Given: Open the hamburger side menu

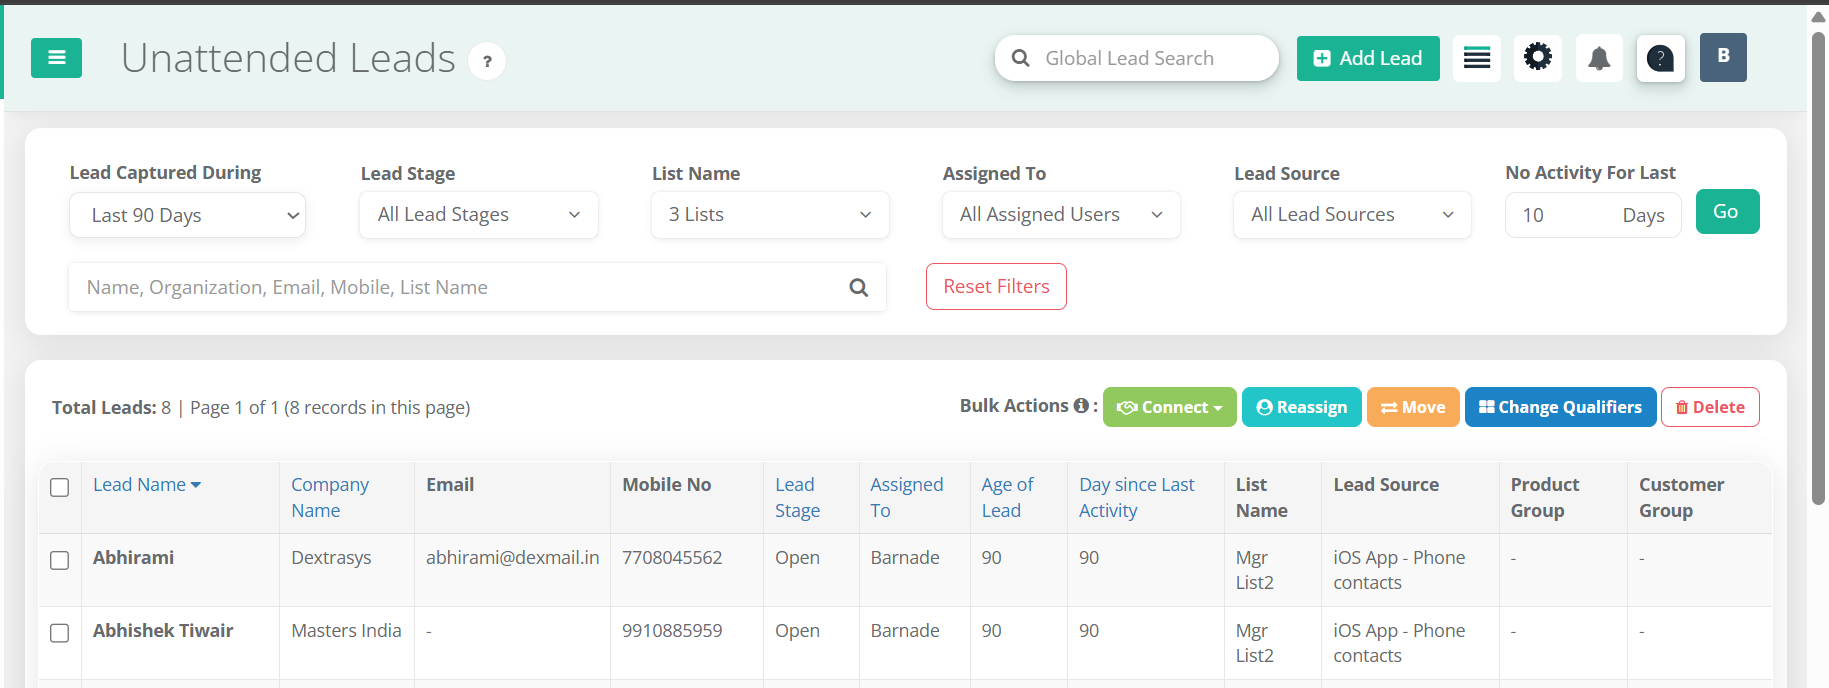Looking at the screenshot, I should tap(56, 58).
